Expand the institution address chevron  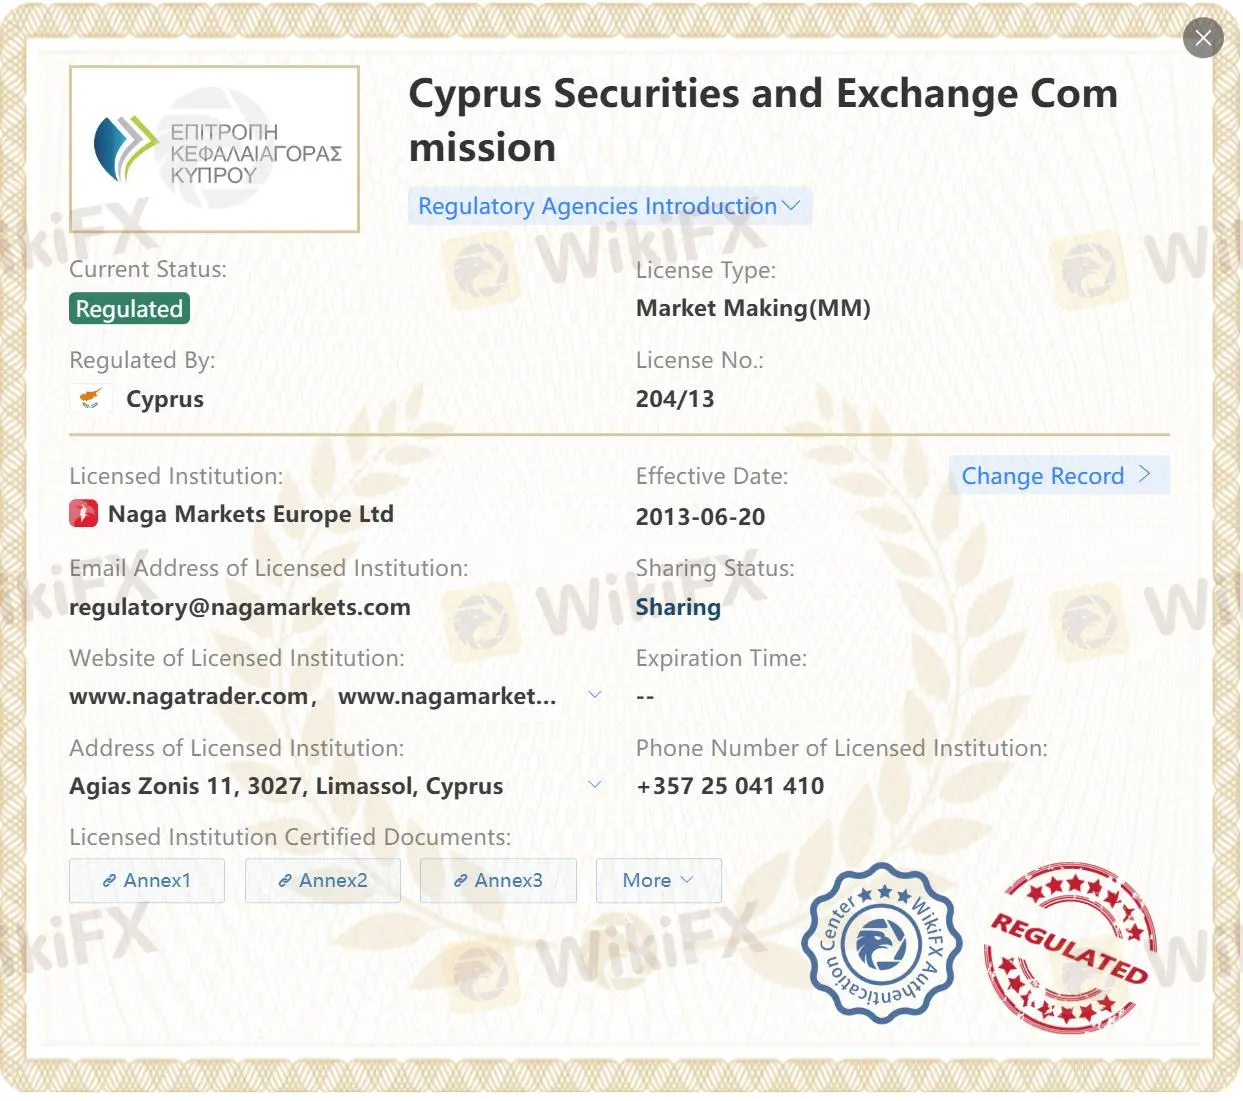595,784
